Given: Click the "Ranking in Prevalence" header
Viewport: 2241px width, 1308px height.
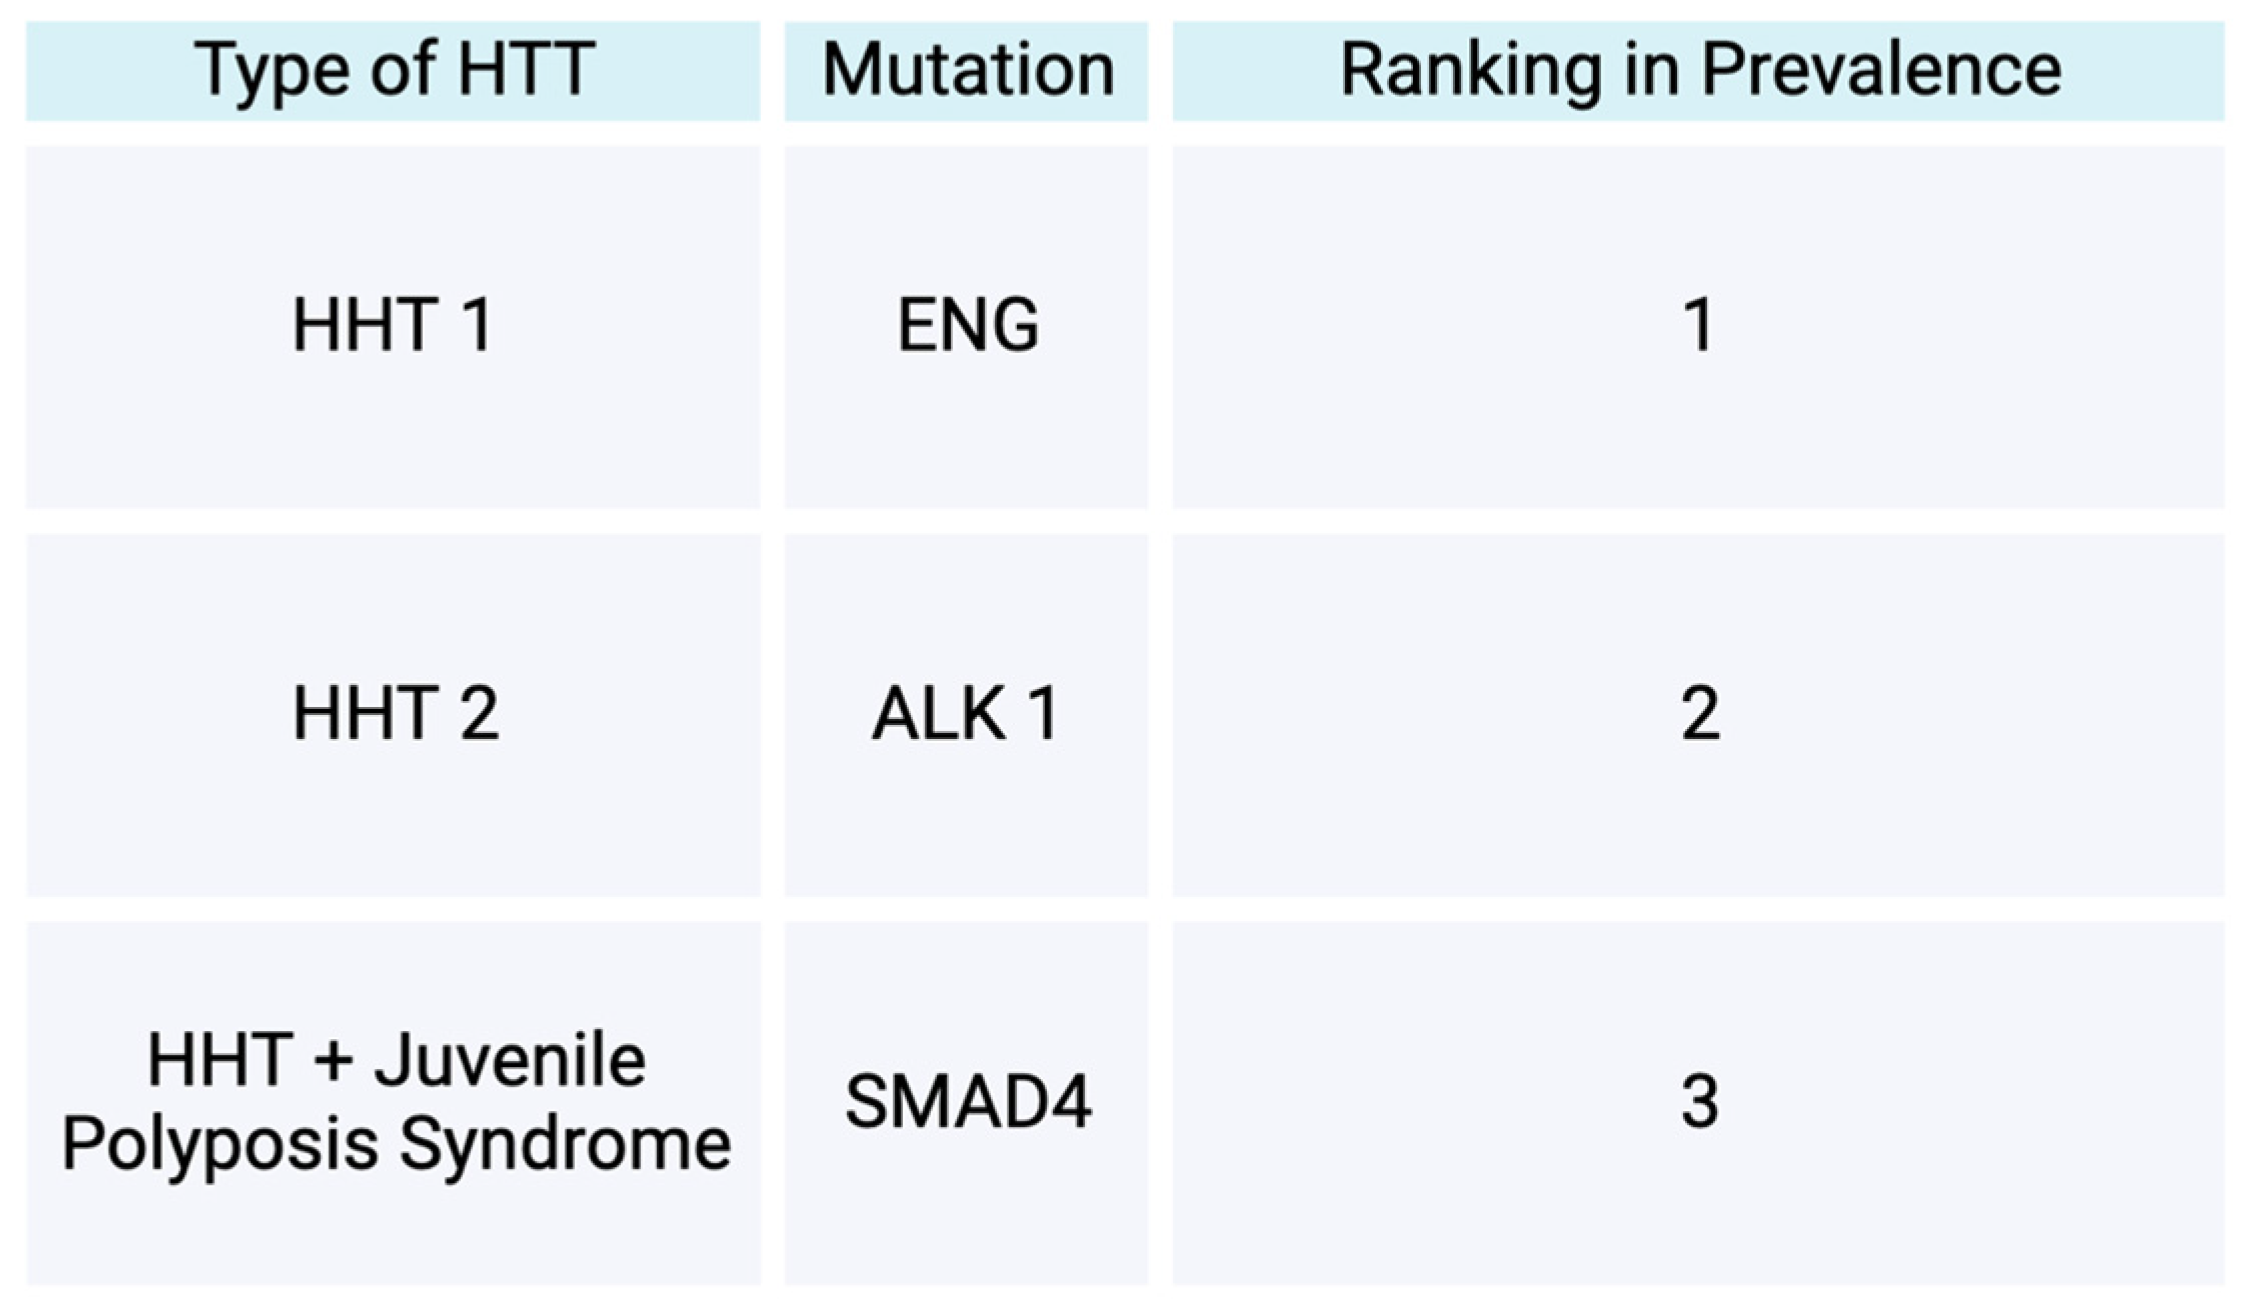Looking at the screenshot, I should [x=1698, y=70].
